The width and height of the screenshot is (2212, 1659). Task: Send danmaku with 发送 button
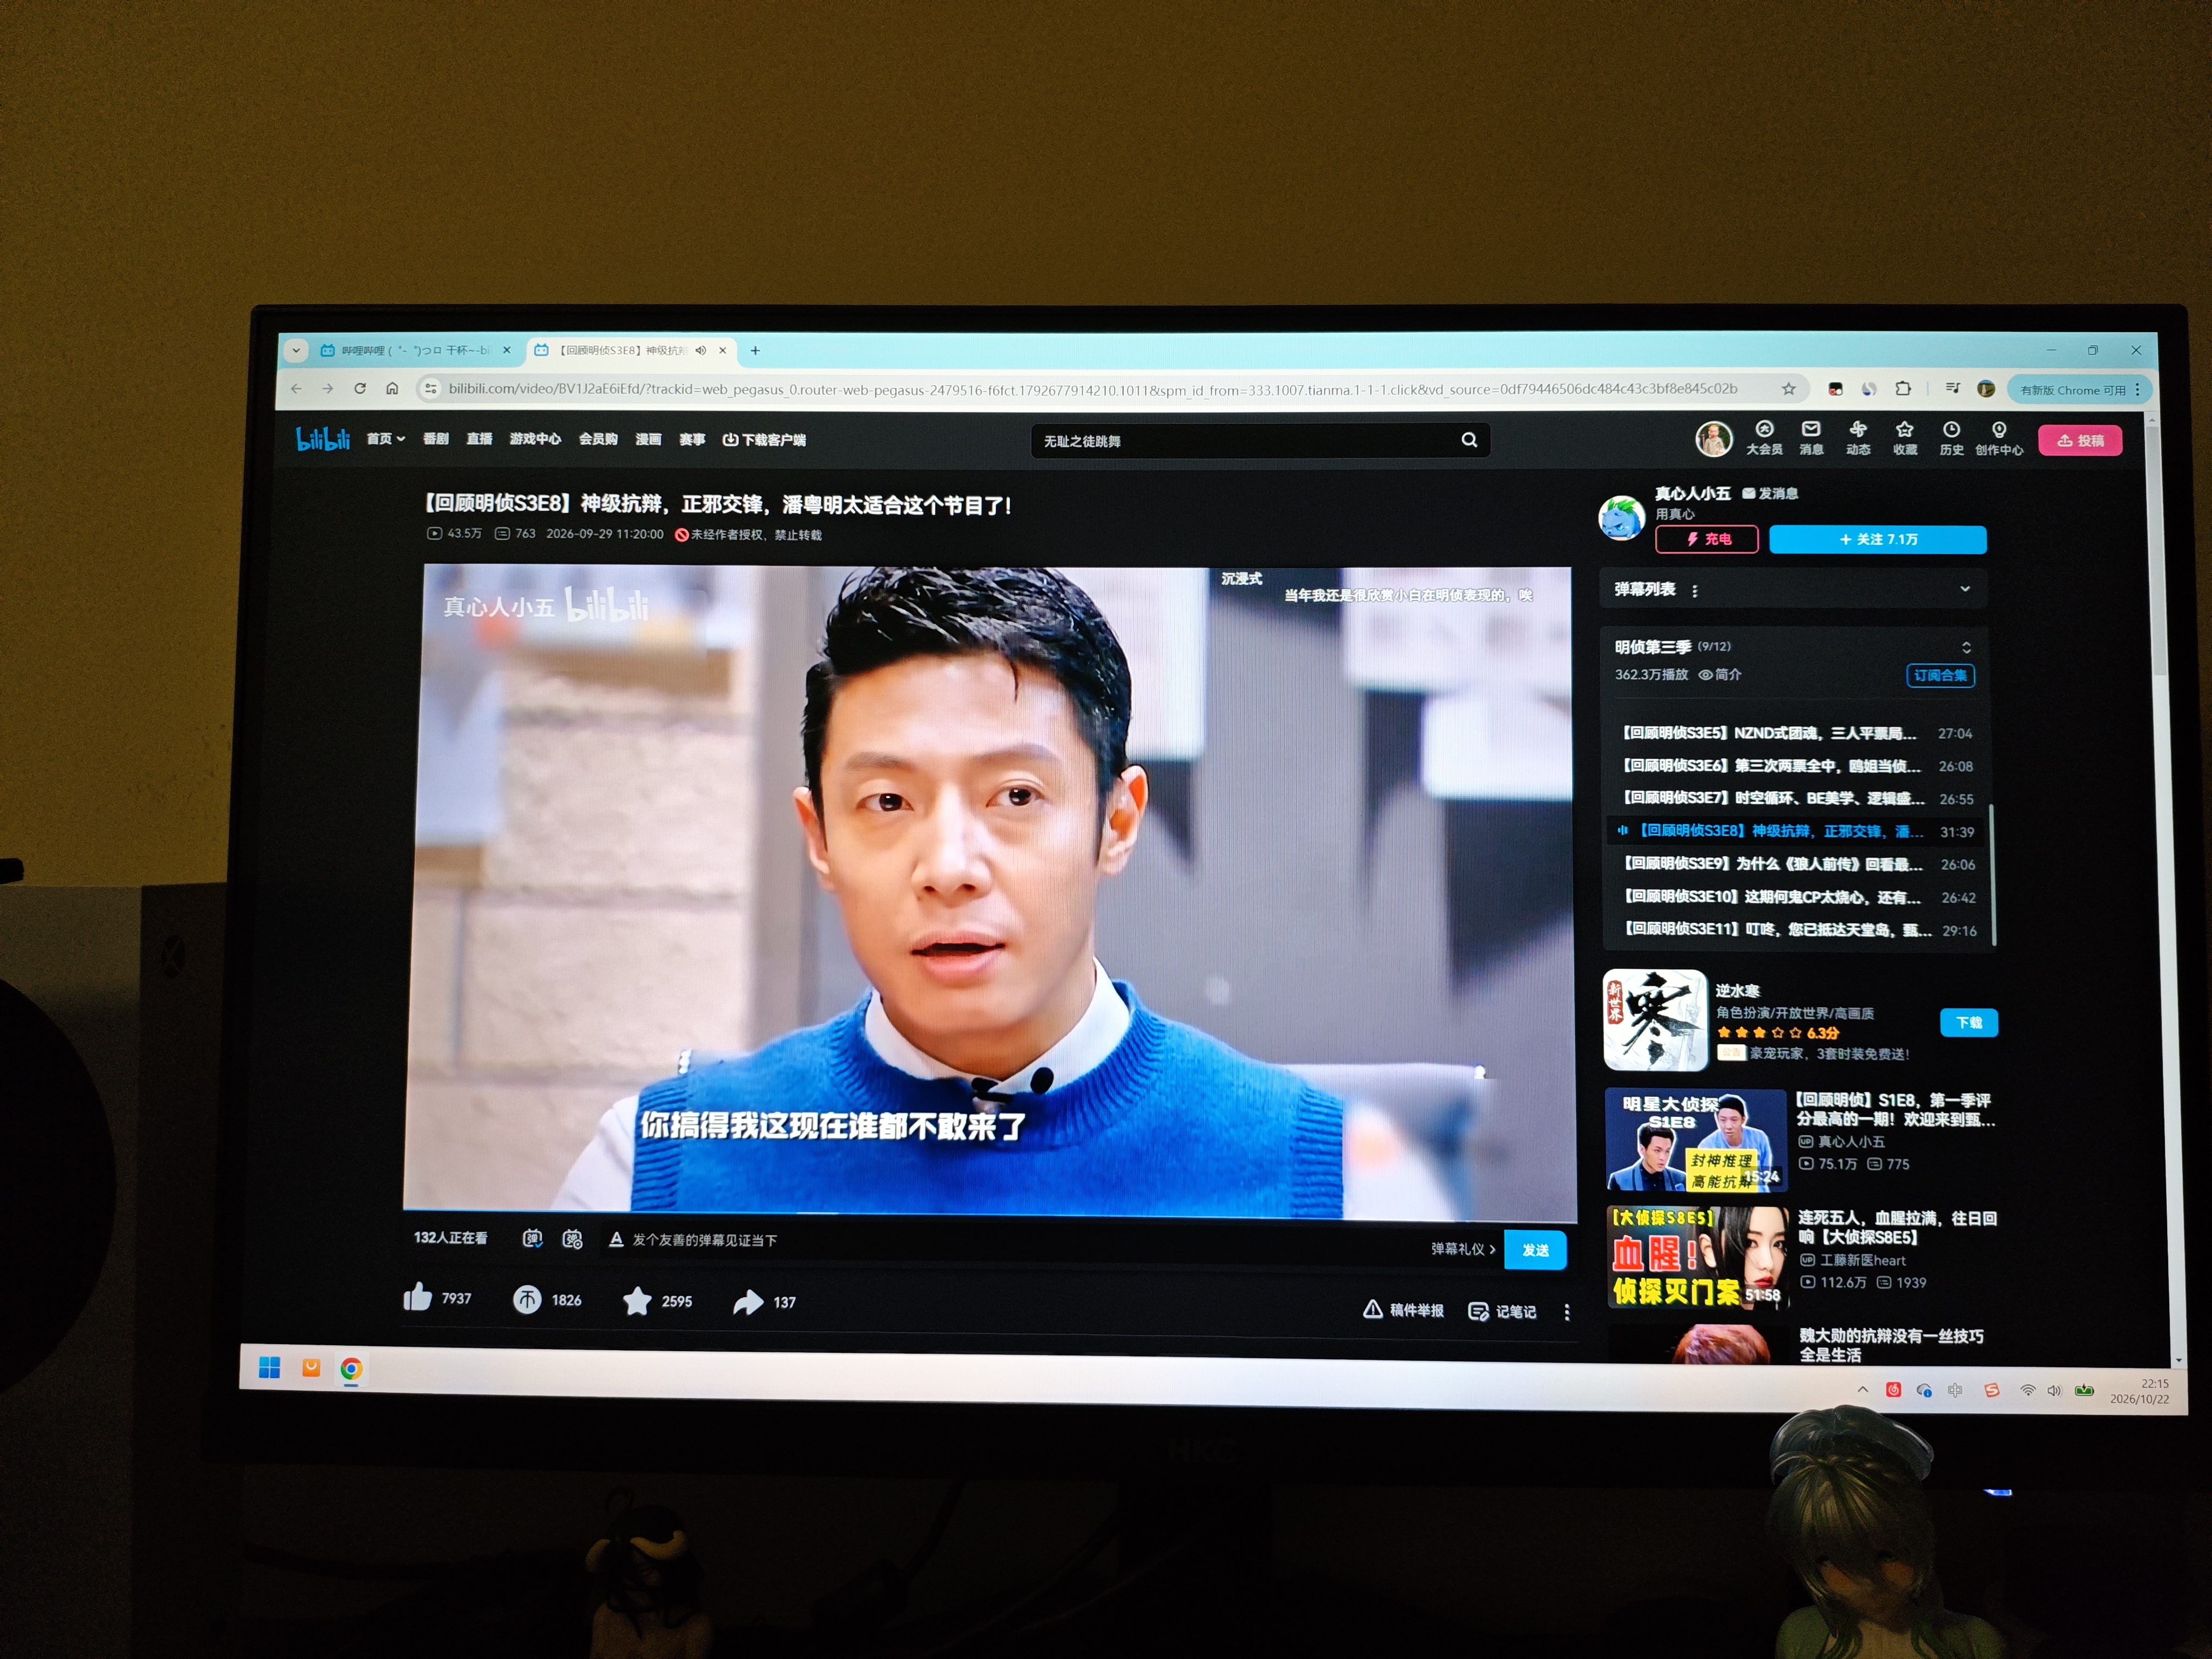[1535, 1250]
